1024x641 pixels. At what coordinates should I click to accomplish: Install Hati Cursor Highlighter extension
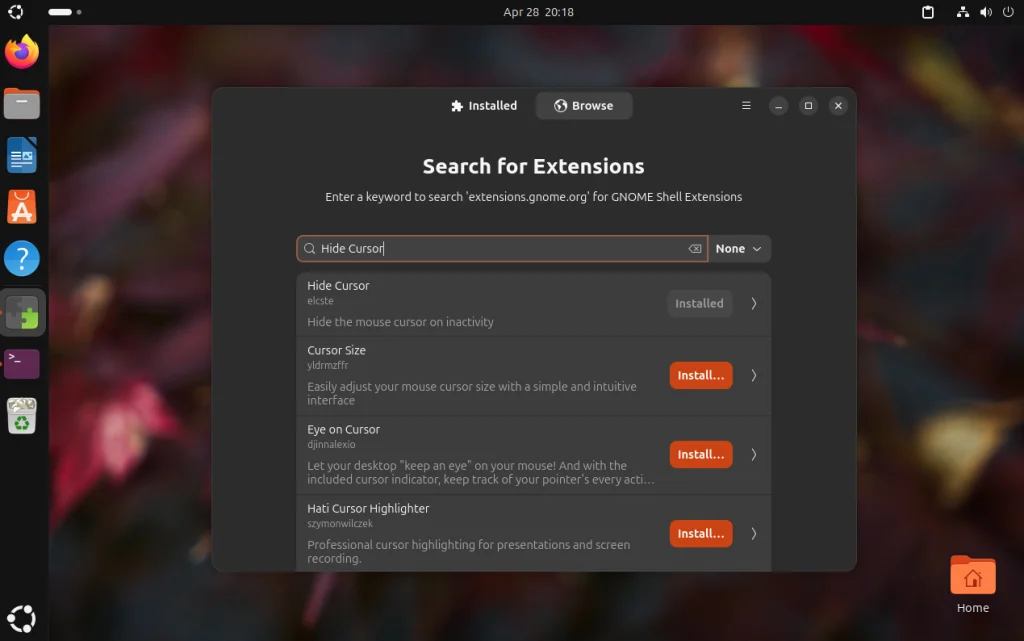pos(701,533)
